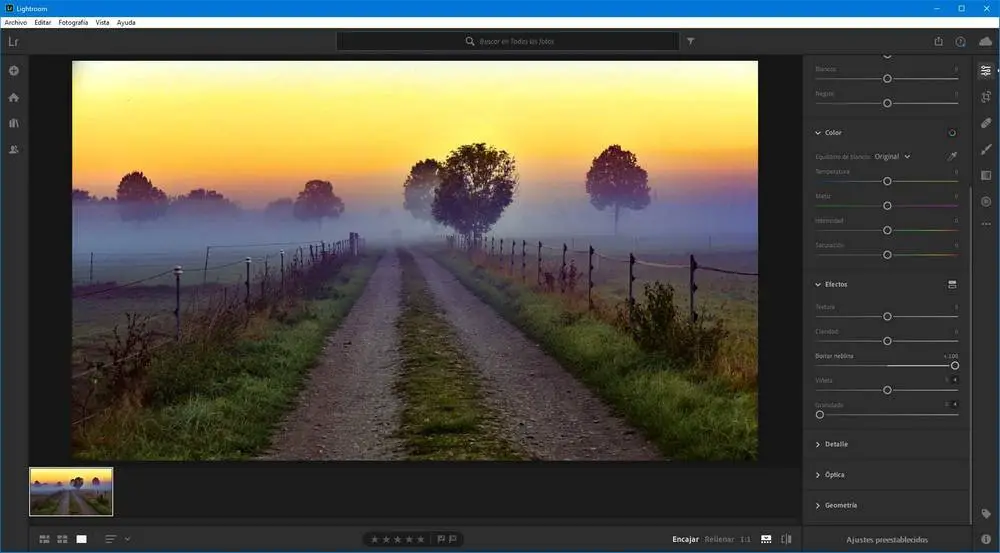Toggle show original before/after icon

click(x=786, y=539)
